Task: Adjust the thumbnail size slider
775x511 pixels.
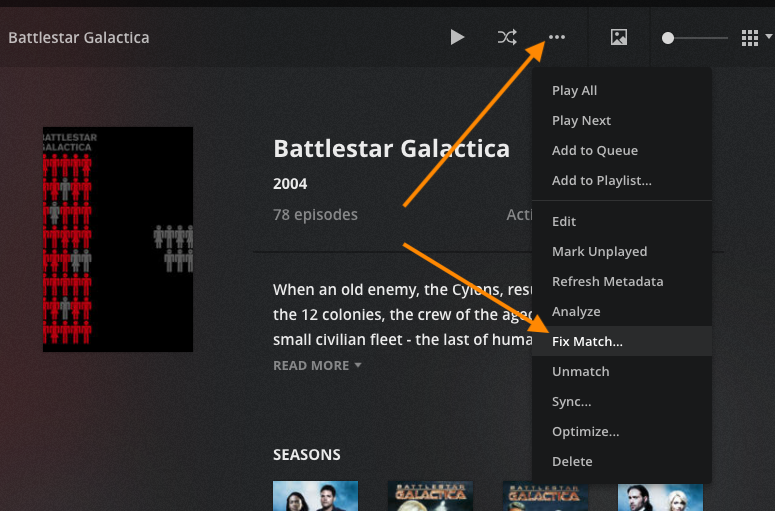Action: tap(695, 38)
